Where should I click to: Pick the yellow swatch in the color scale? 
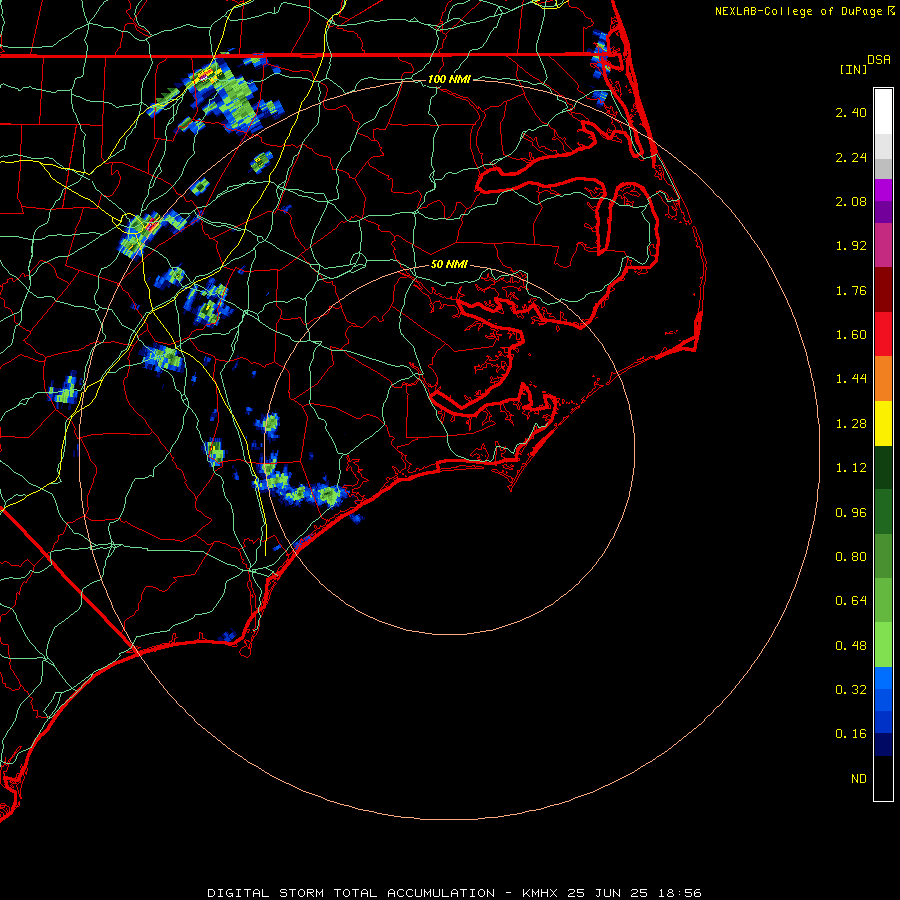coord(883,424)
